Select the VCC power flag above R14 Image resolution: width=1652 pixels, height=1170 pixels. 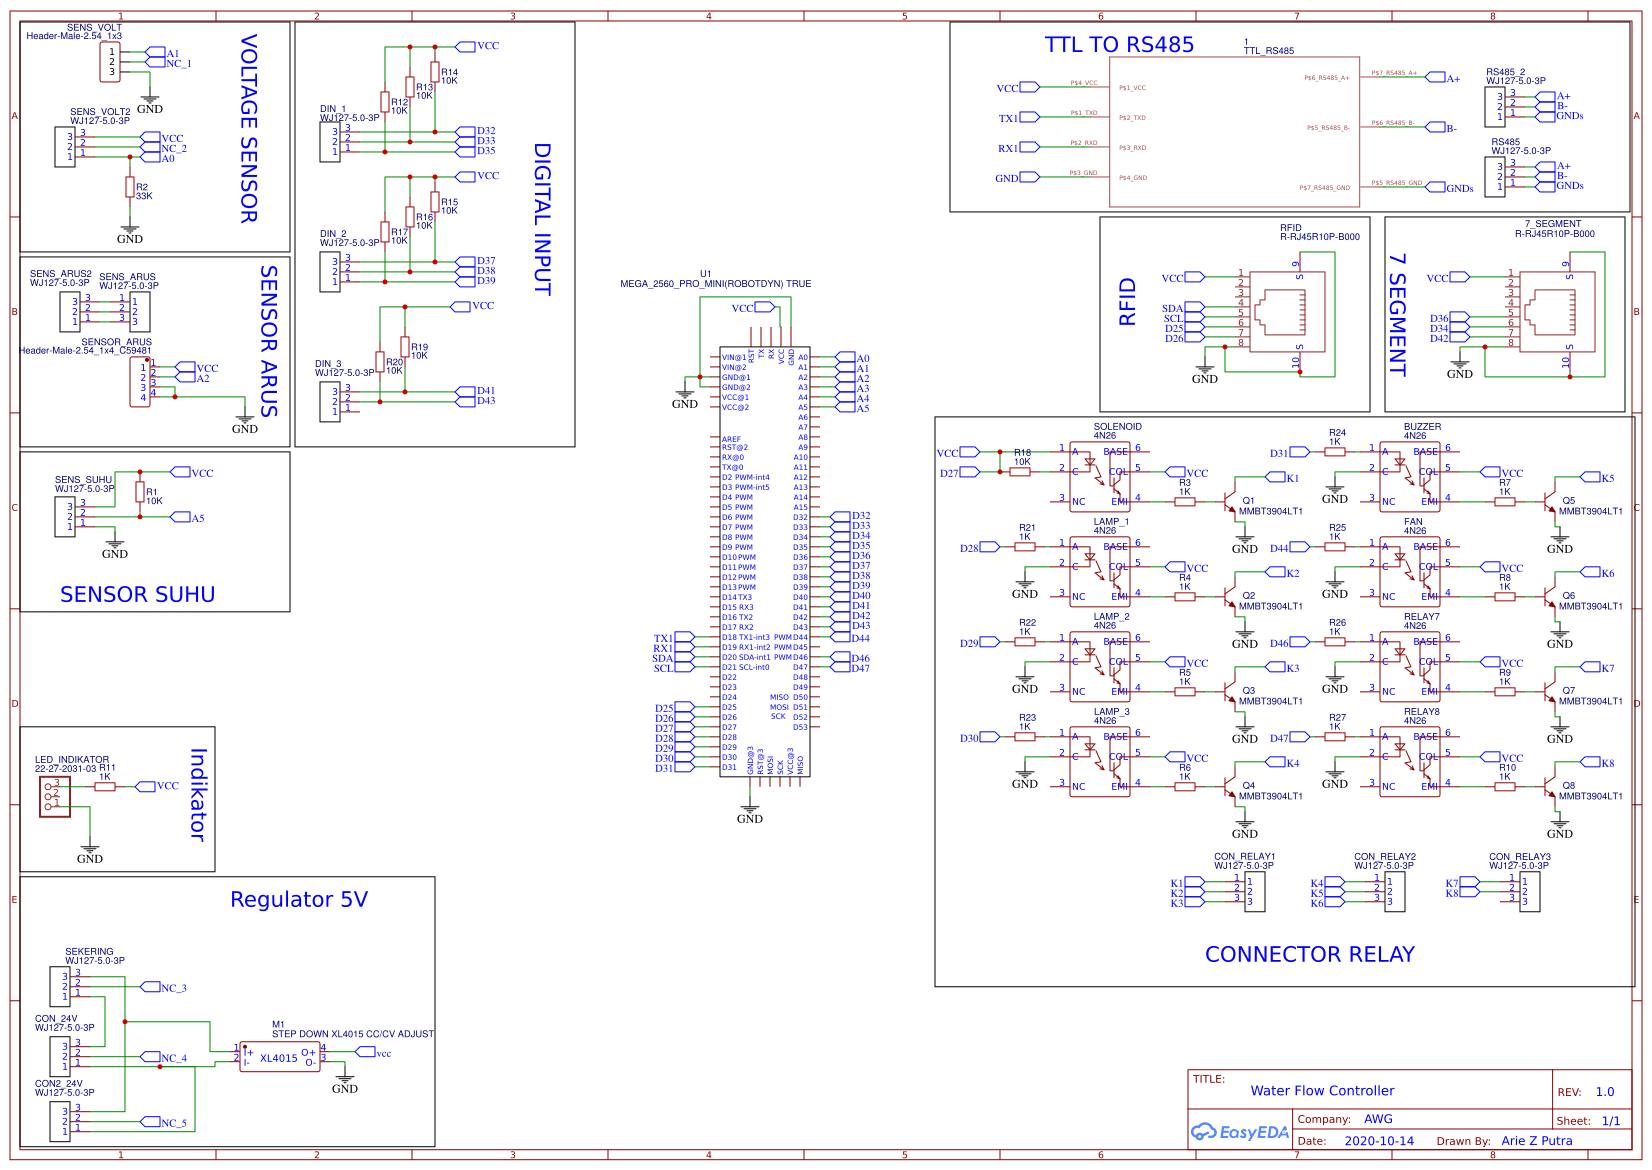[464, 45]
